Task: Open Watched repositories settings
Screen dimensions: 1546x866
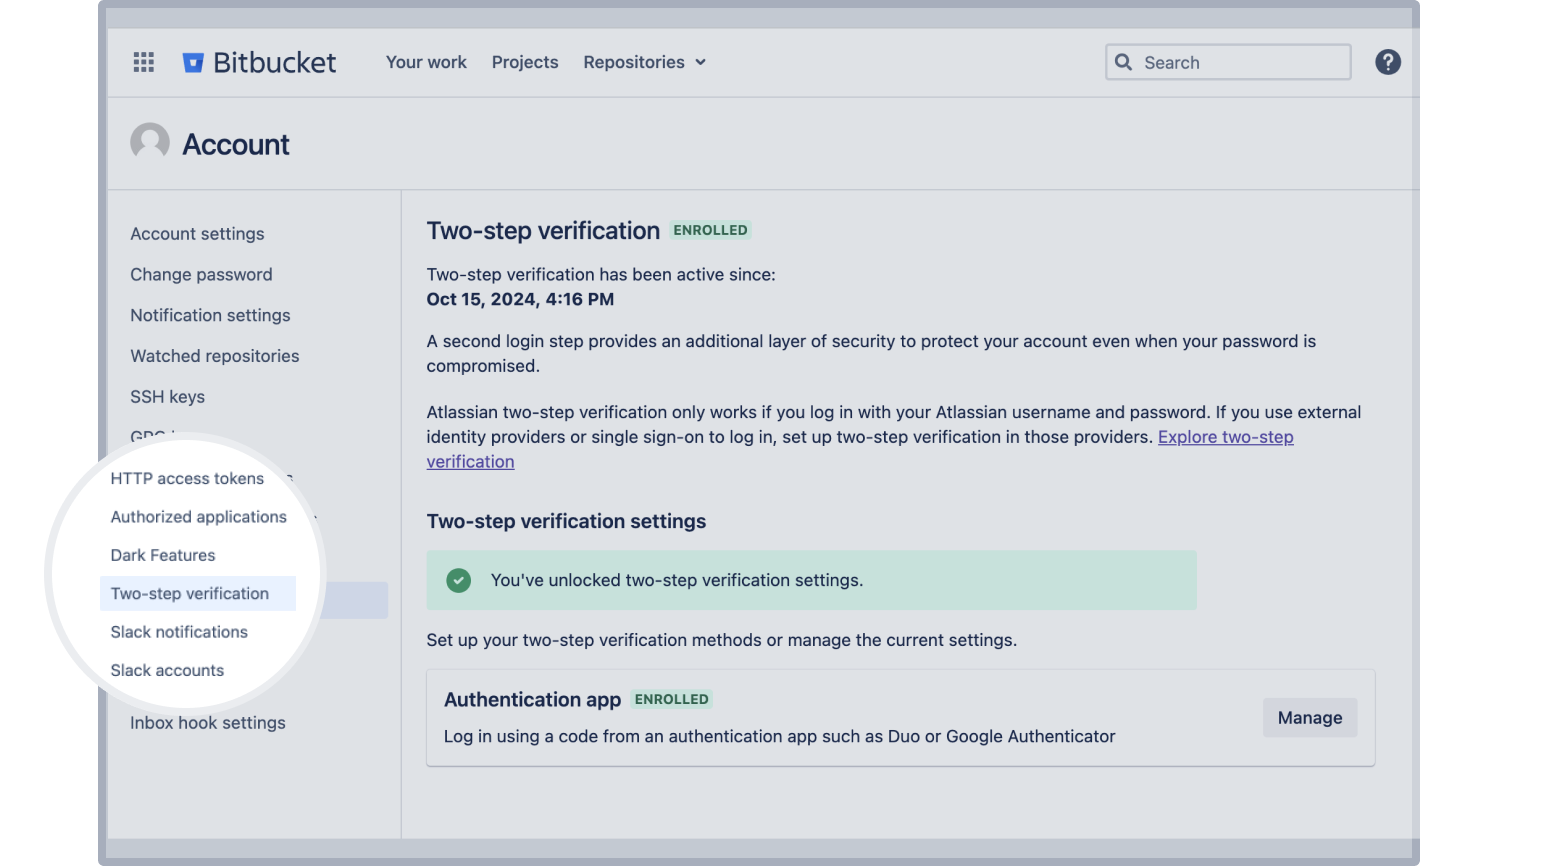Action: 214,356
